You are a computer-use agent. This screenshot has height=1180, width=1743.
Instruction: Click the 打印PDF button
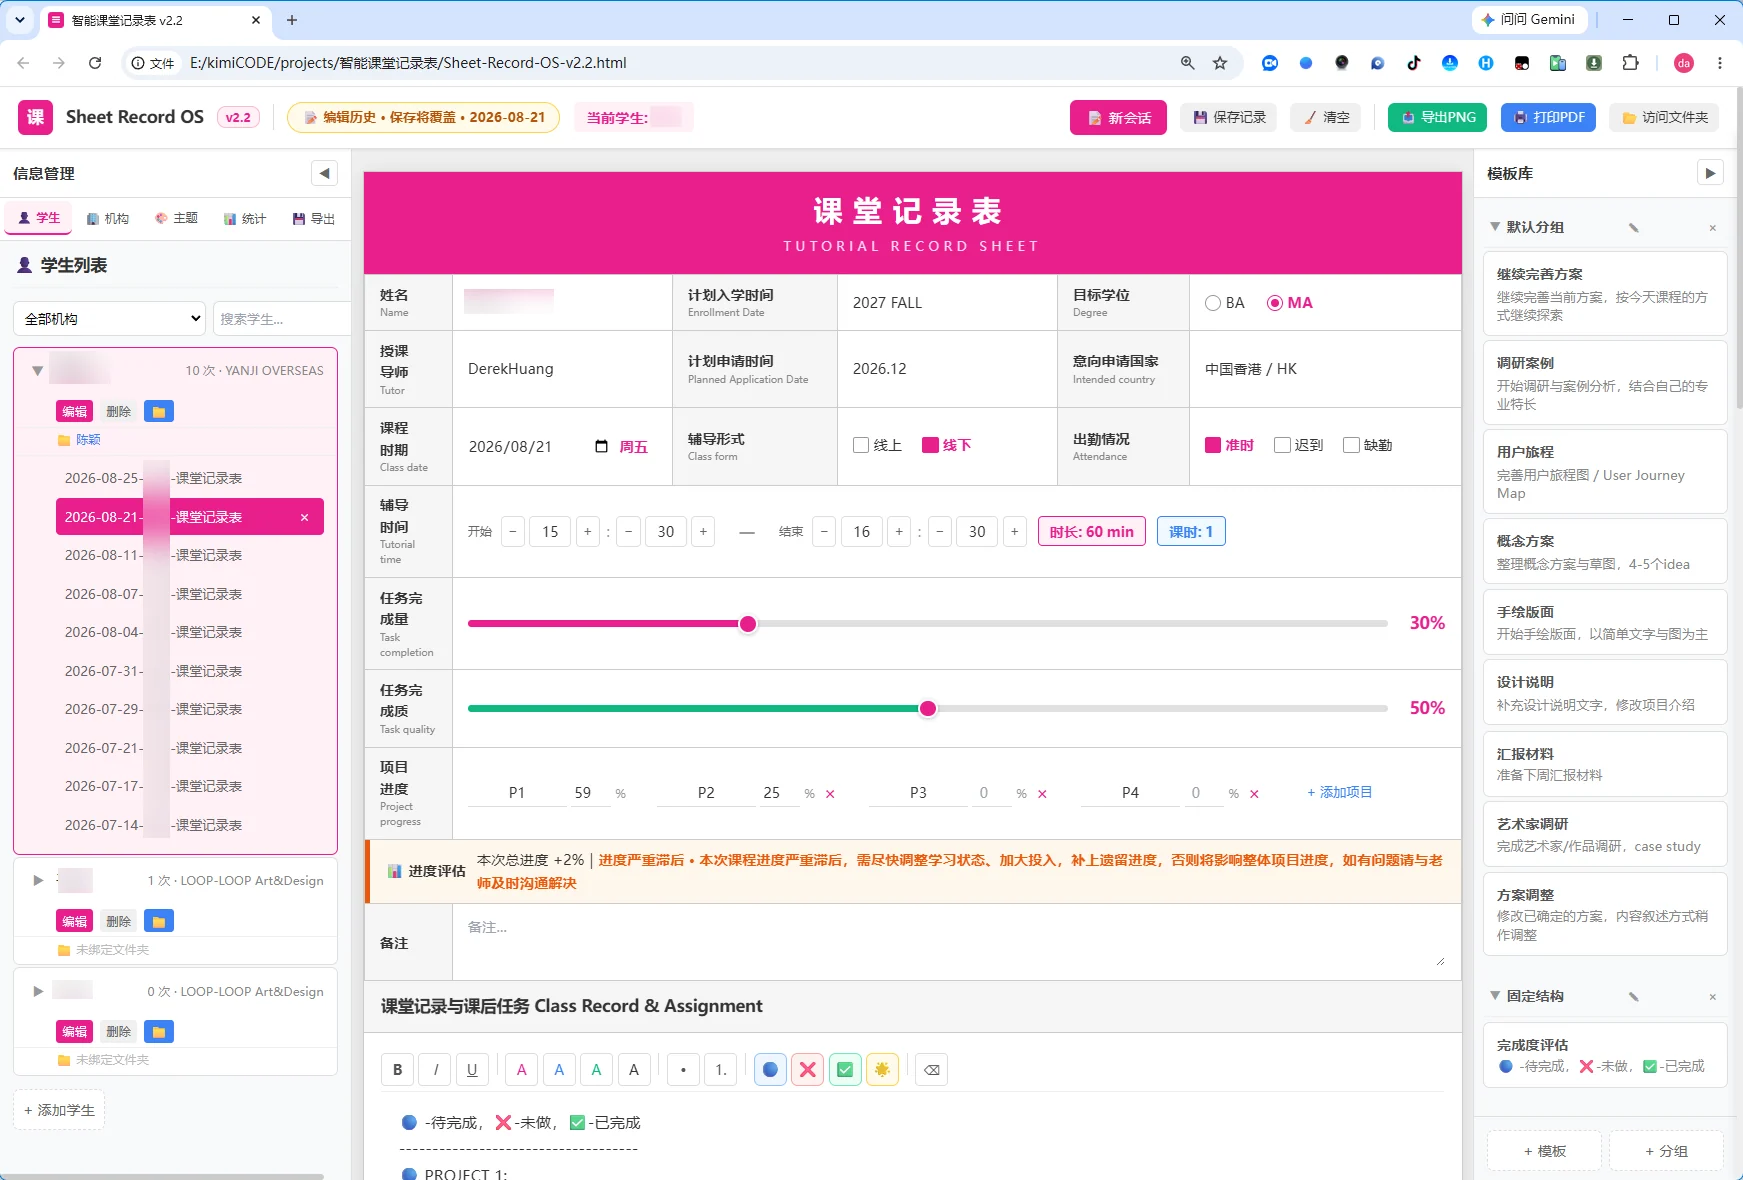point(1549,117)
